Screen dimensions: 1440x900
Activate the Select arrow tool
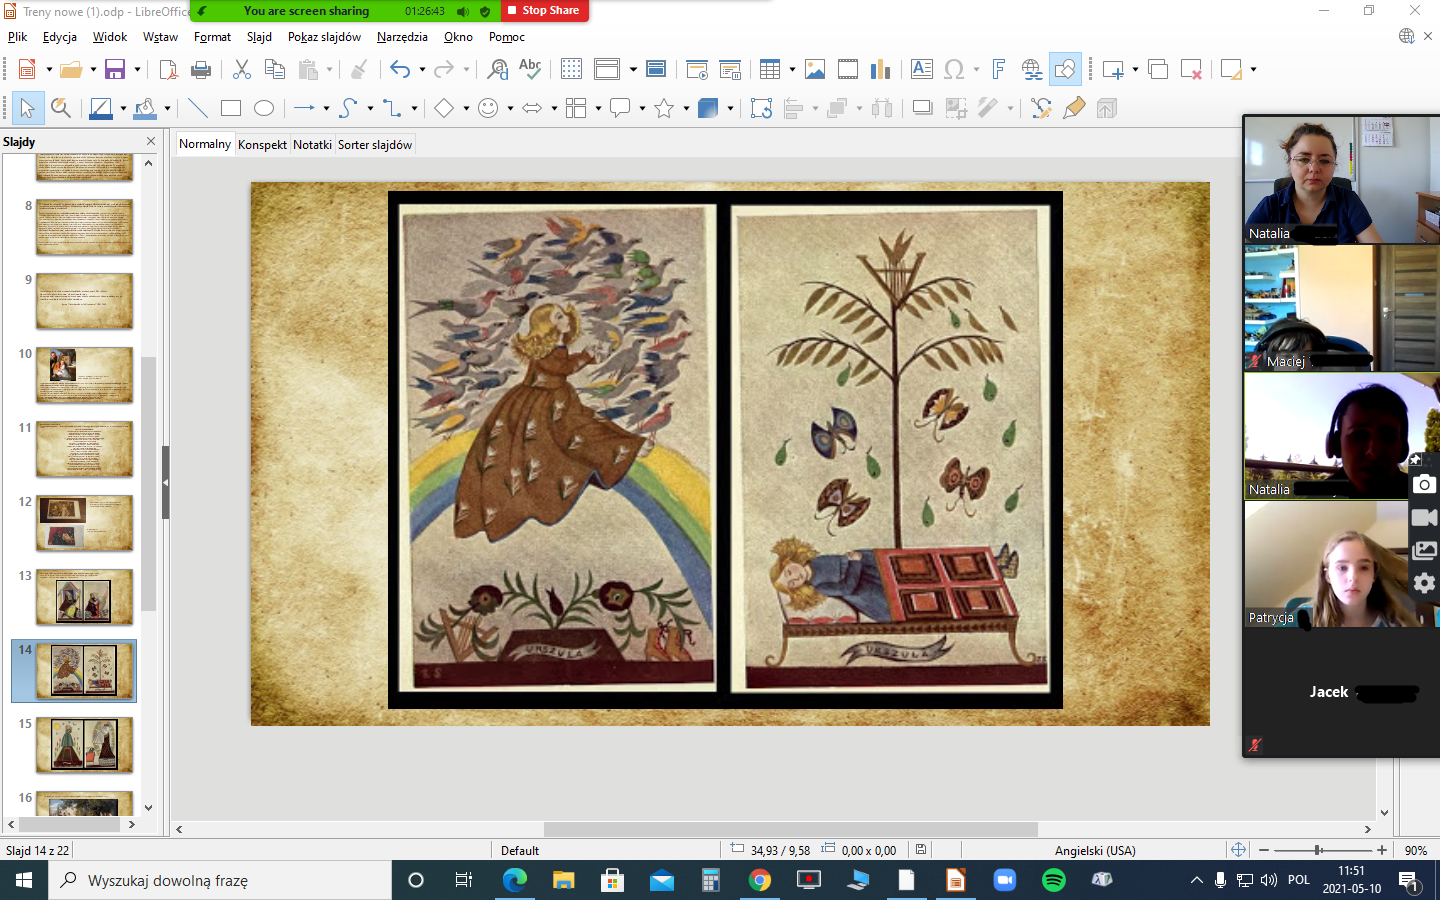click(x=27, y=108)
